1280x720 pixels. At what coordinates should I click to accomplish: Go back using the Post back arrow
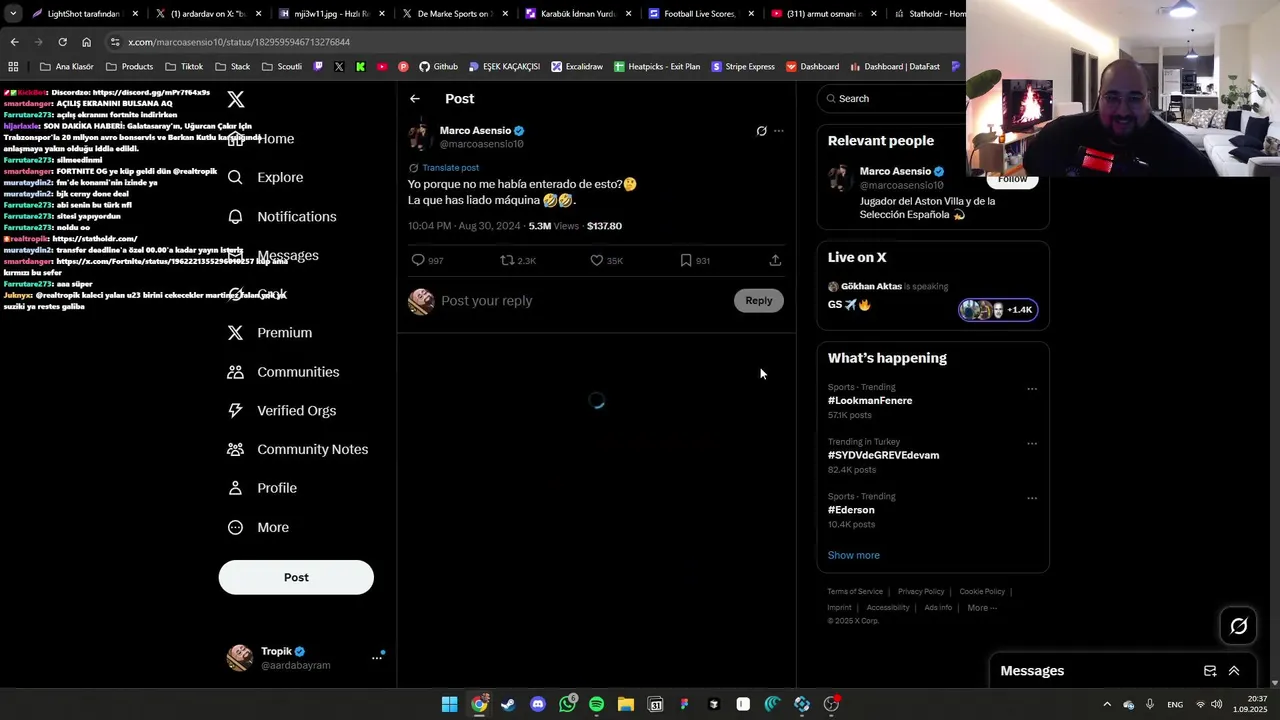pos(415,99)
